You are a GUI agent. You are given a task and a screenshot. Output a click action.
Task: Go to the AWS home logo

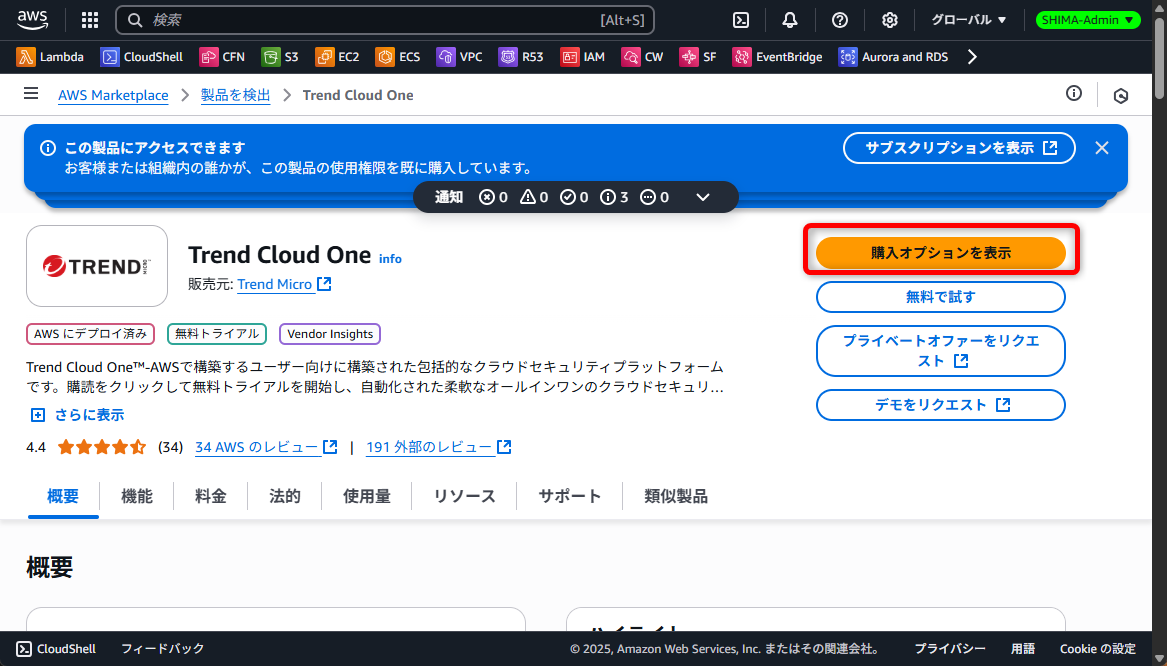tap(33, 20)
